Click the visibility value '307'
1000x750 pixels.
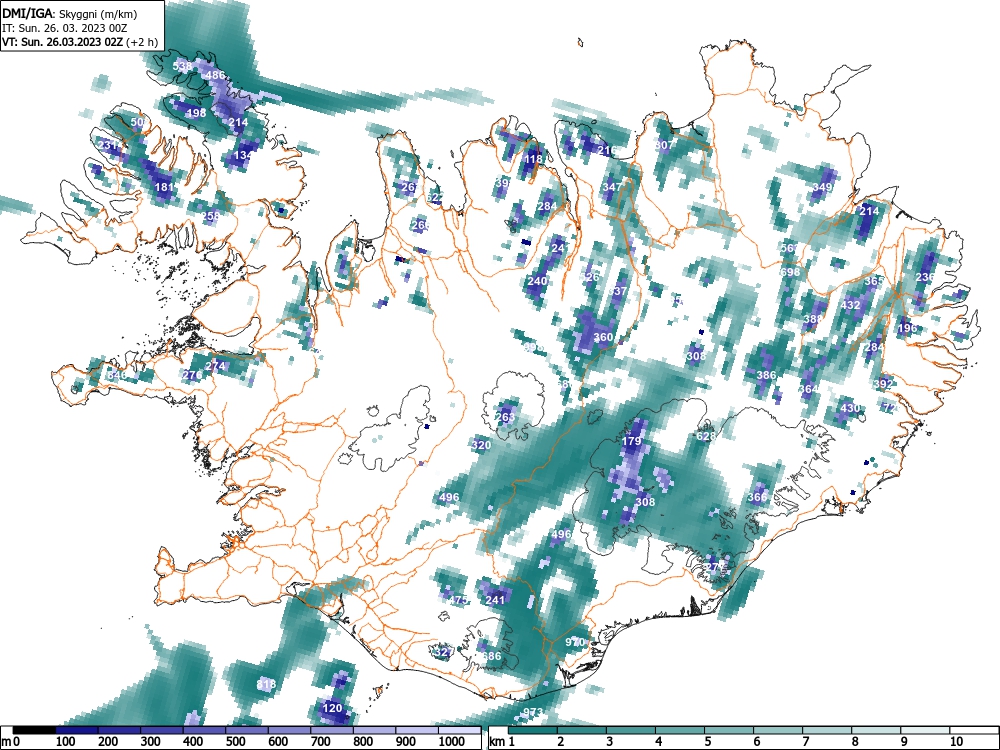663,145
